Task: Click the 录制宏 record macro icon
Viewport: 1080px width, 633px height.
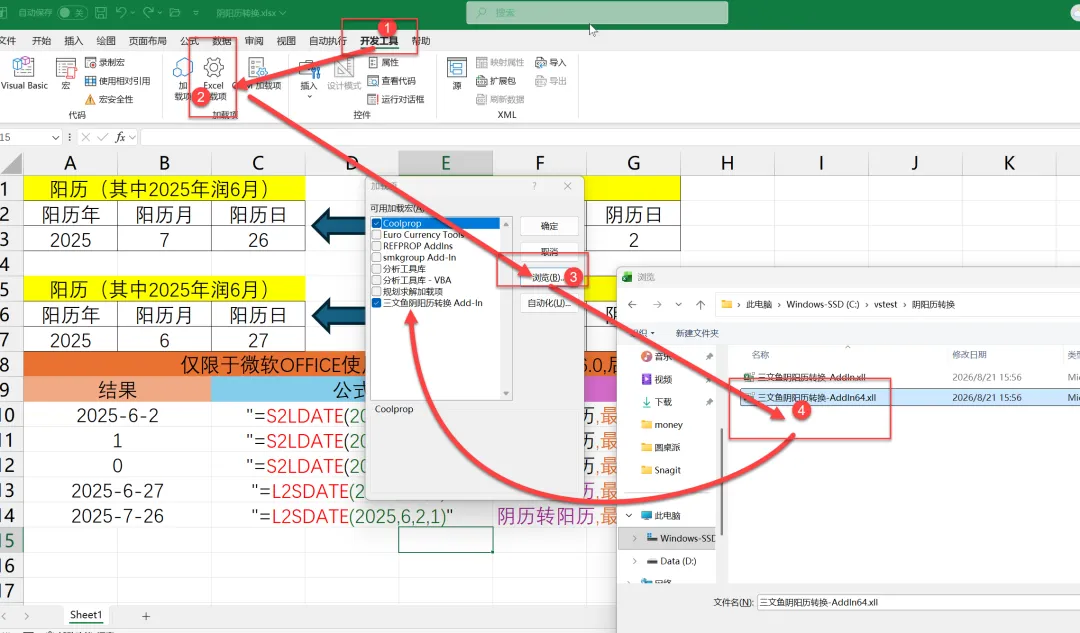Action: coord(90,63)
